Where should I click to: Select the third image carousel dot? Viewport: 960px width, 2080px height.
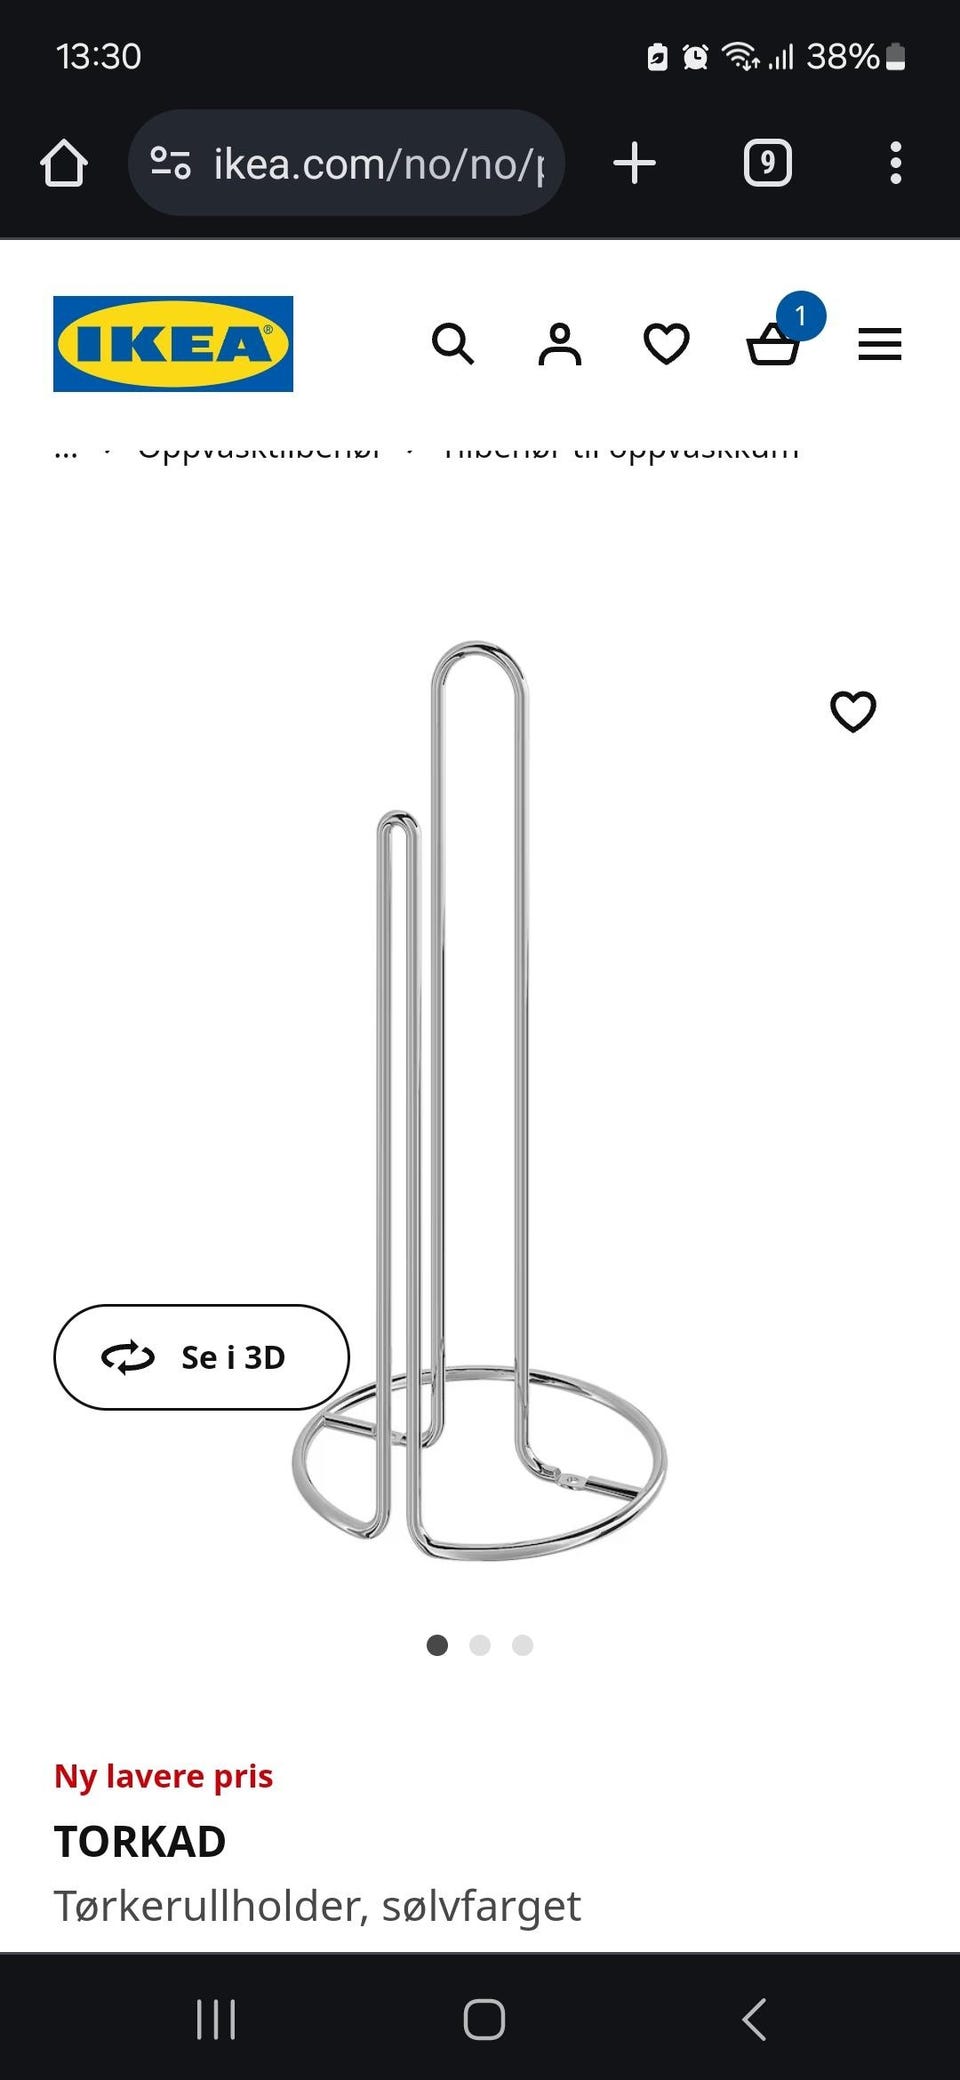523,1645
